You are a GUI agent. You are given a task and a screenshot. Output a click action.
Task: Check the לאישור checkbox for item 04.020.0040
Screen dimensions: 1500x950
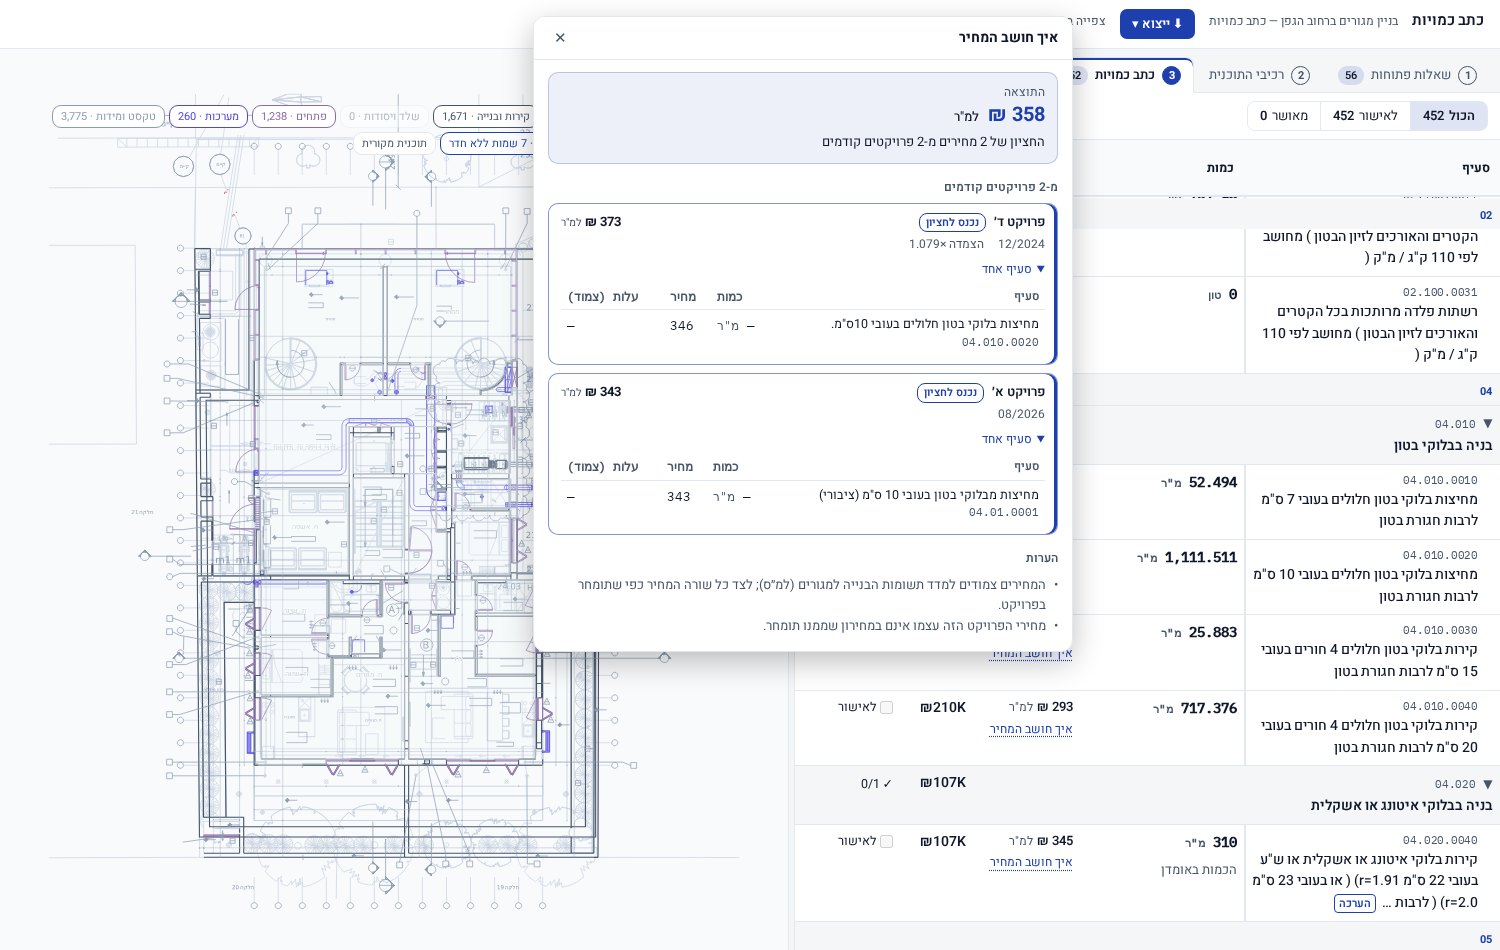(886, 842)
